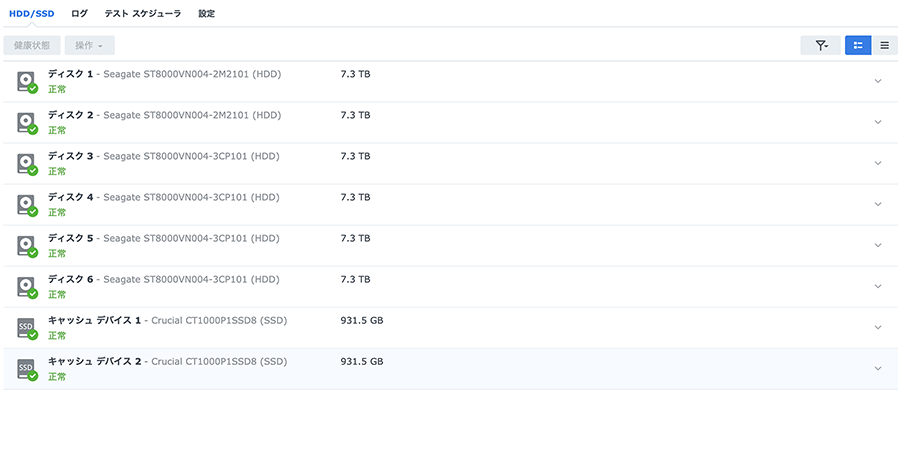The width and height of the screenshot is (900, 451).
Task: Open the filter funnel menu
Action: pyautogui.click(x=820, y=46)
